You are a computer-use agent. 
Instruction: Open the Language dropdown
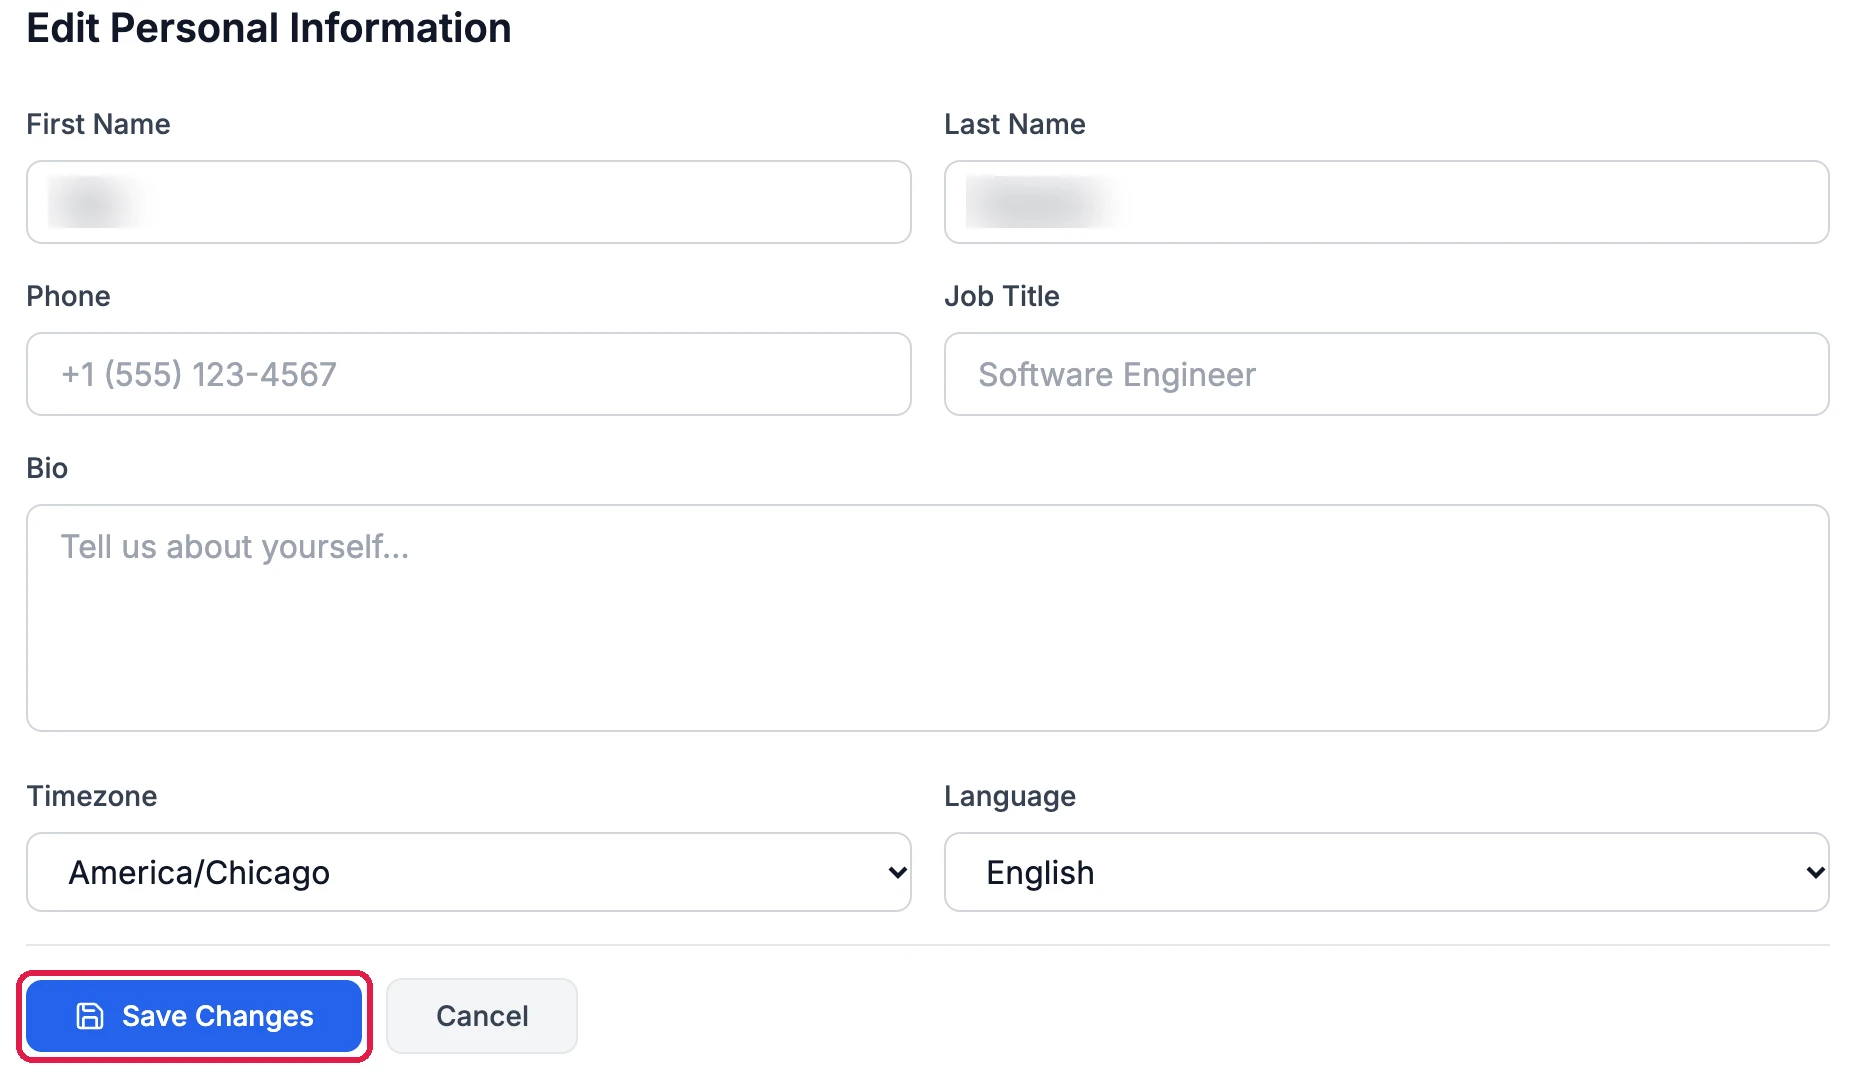coord(1386,872)
